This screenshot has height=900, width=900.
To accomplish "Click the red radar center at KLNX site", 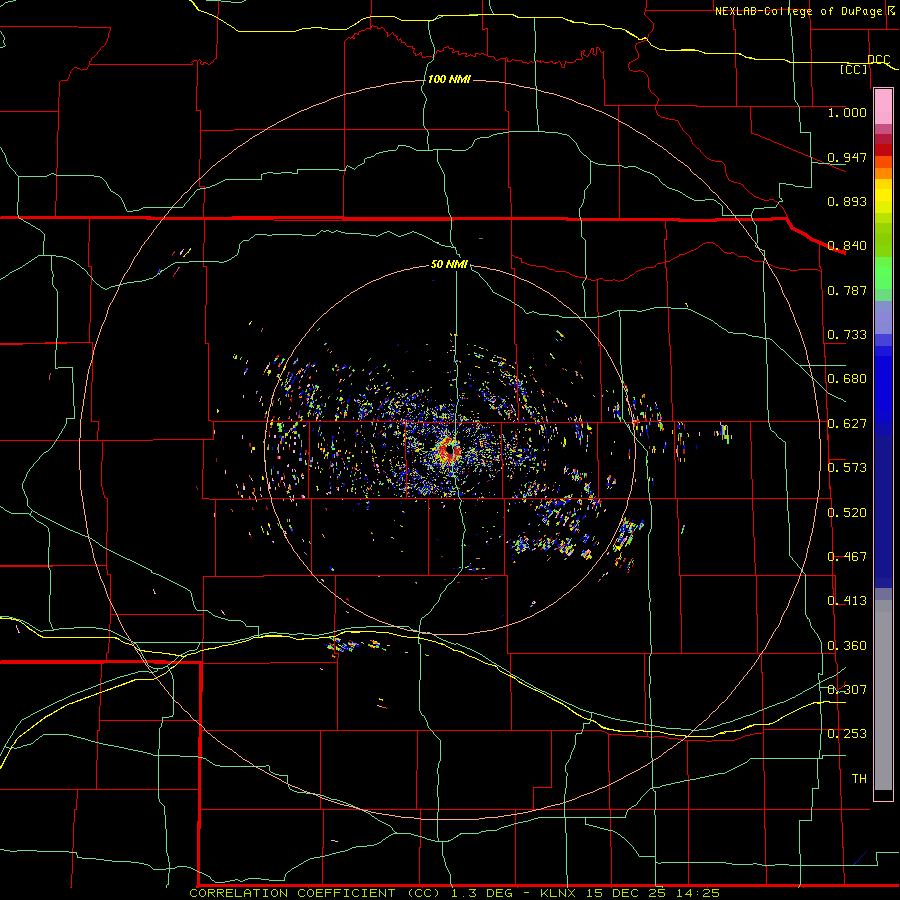I will [449, 452].
